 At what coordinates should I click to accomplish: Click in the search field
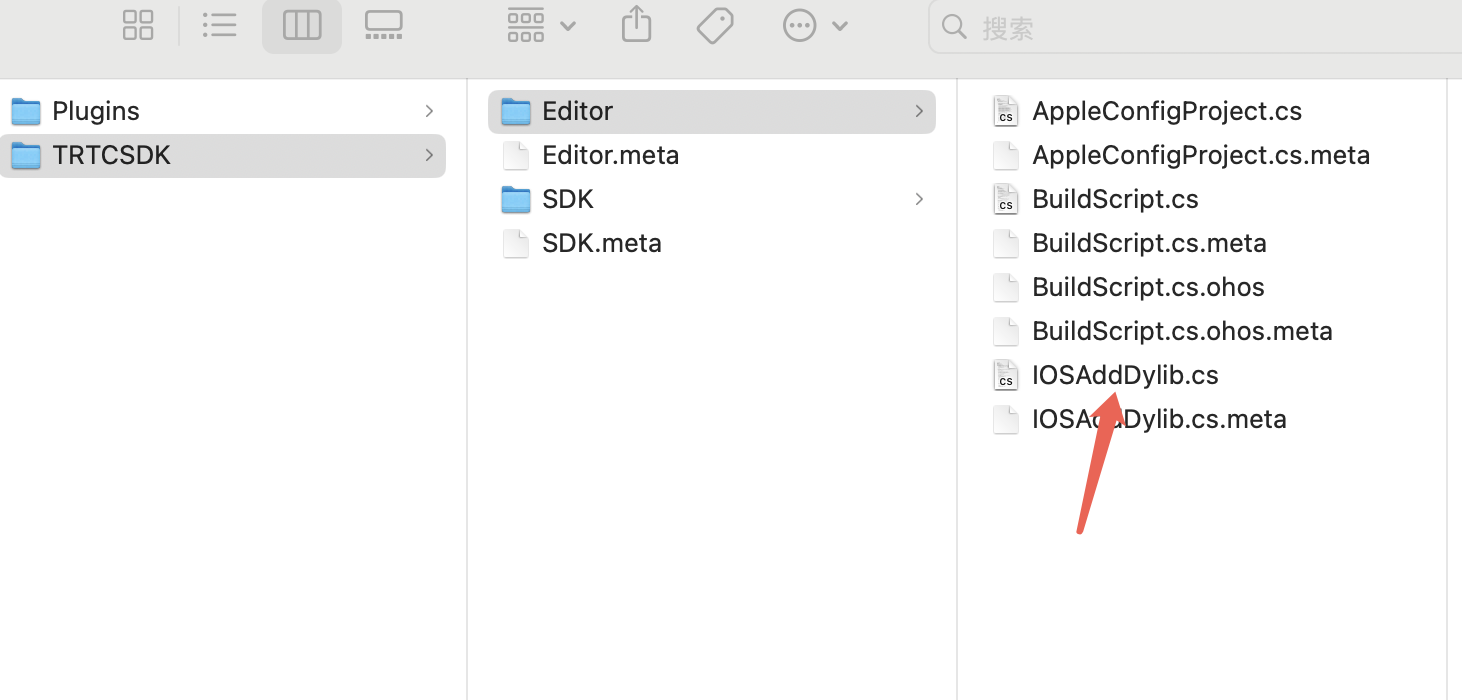pyautogui.click(x=1200, y=27)
